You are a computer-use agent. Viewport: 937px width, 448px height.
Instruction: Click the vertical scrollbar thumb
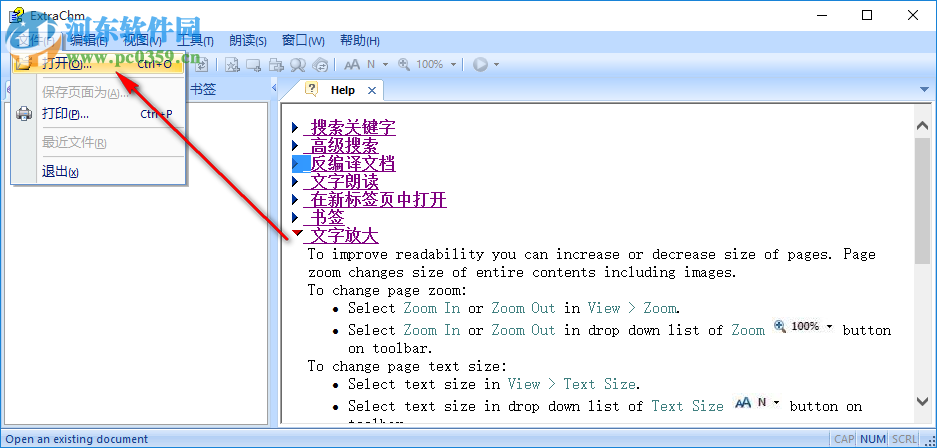[x=922, y=200]
